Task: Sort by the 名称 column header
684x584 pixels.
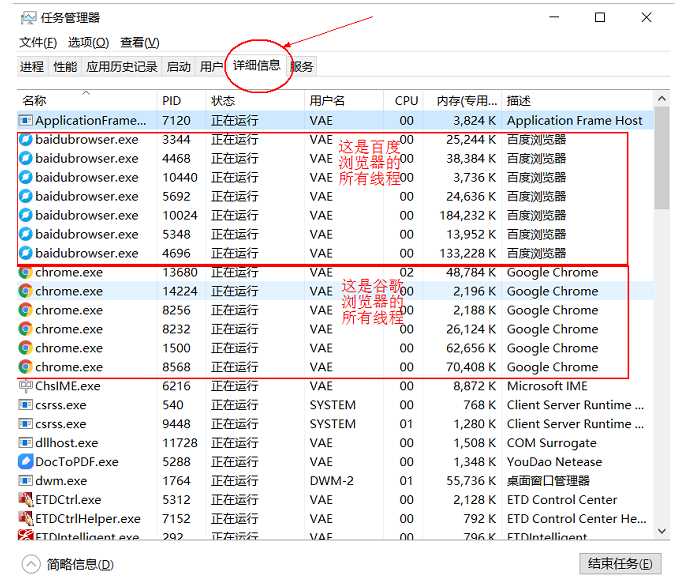Action: coord(86,101)
